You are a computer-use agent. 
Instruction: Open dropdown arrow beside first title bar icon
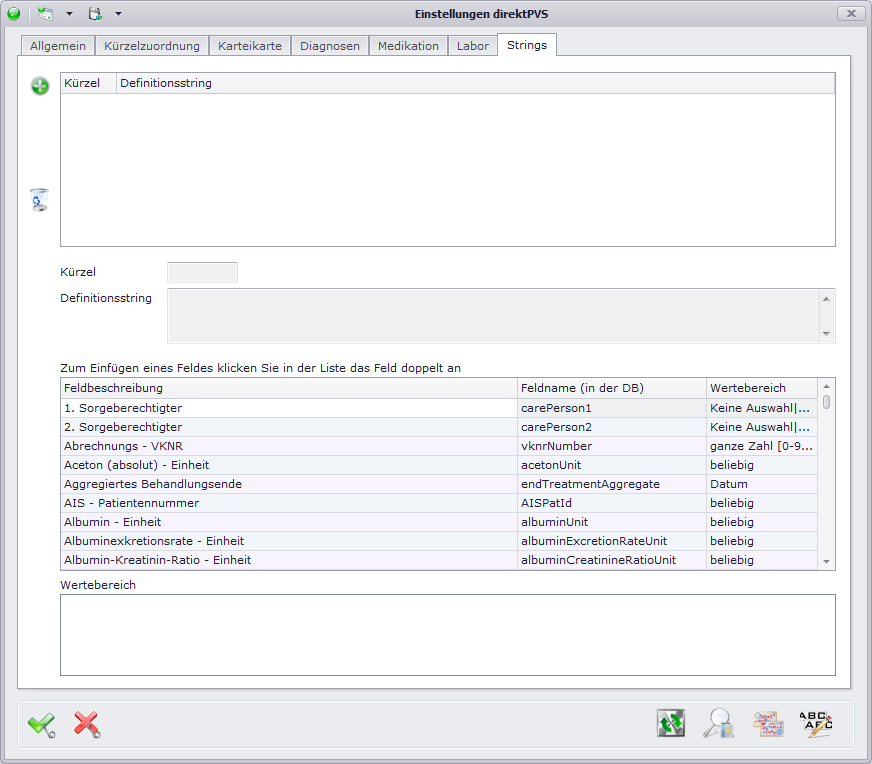point(70,13)
